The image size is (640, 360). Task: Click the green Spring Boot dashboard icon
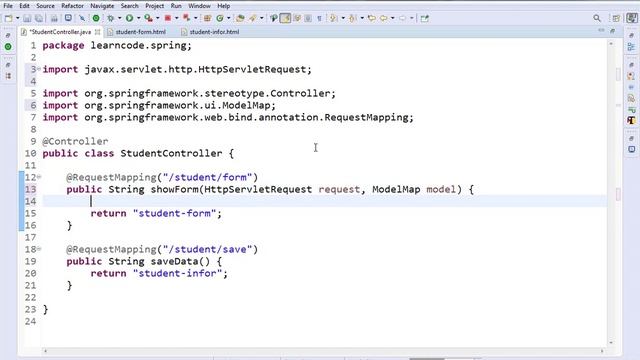click(96, 18)
